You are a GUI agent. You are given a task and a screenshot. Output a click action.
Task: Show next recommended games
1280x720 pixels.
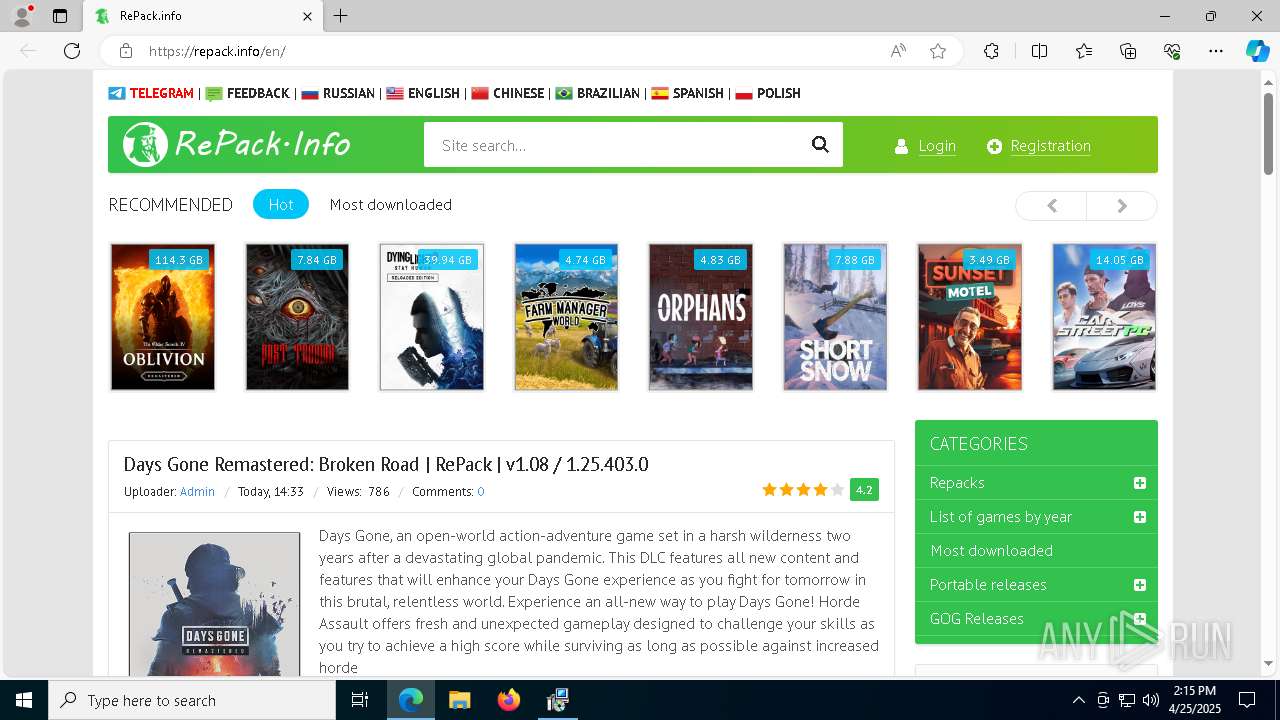click(1122, 205)
